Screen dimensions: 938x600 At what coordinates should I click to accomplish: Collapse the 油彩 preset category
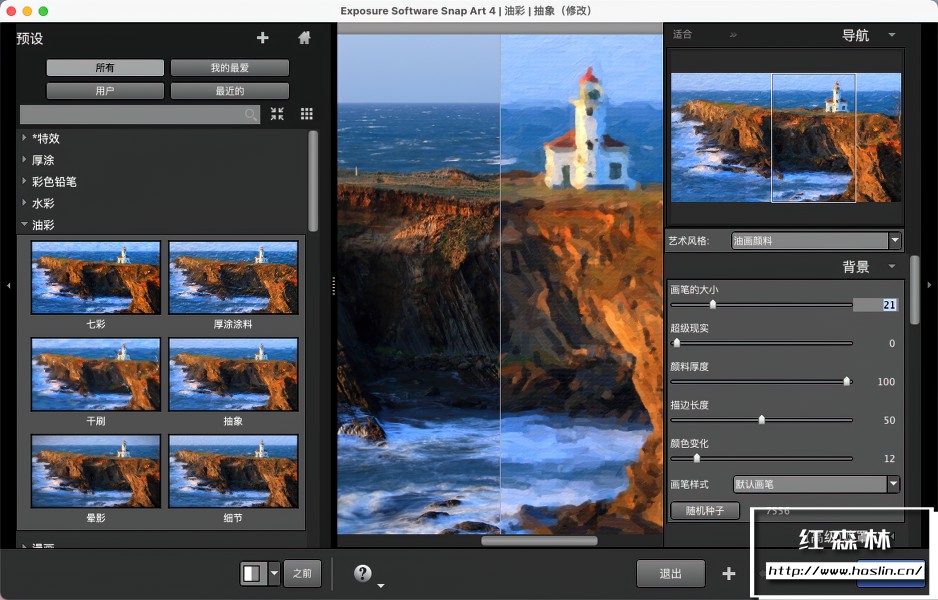point(40,224)
